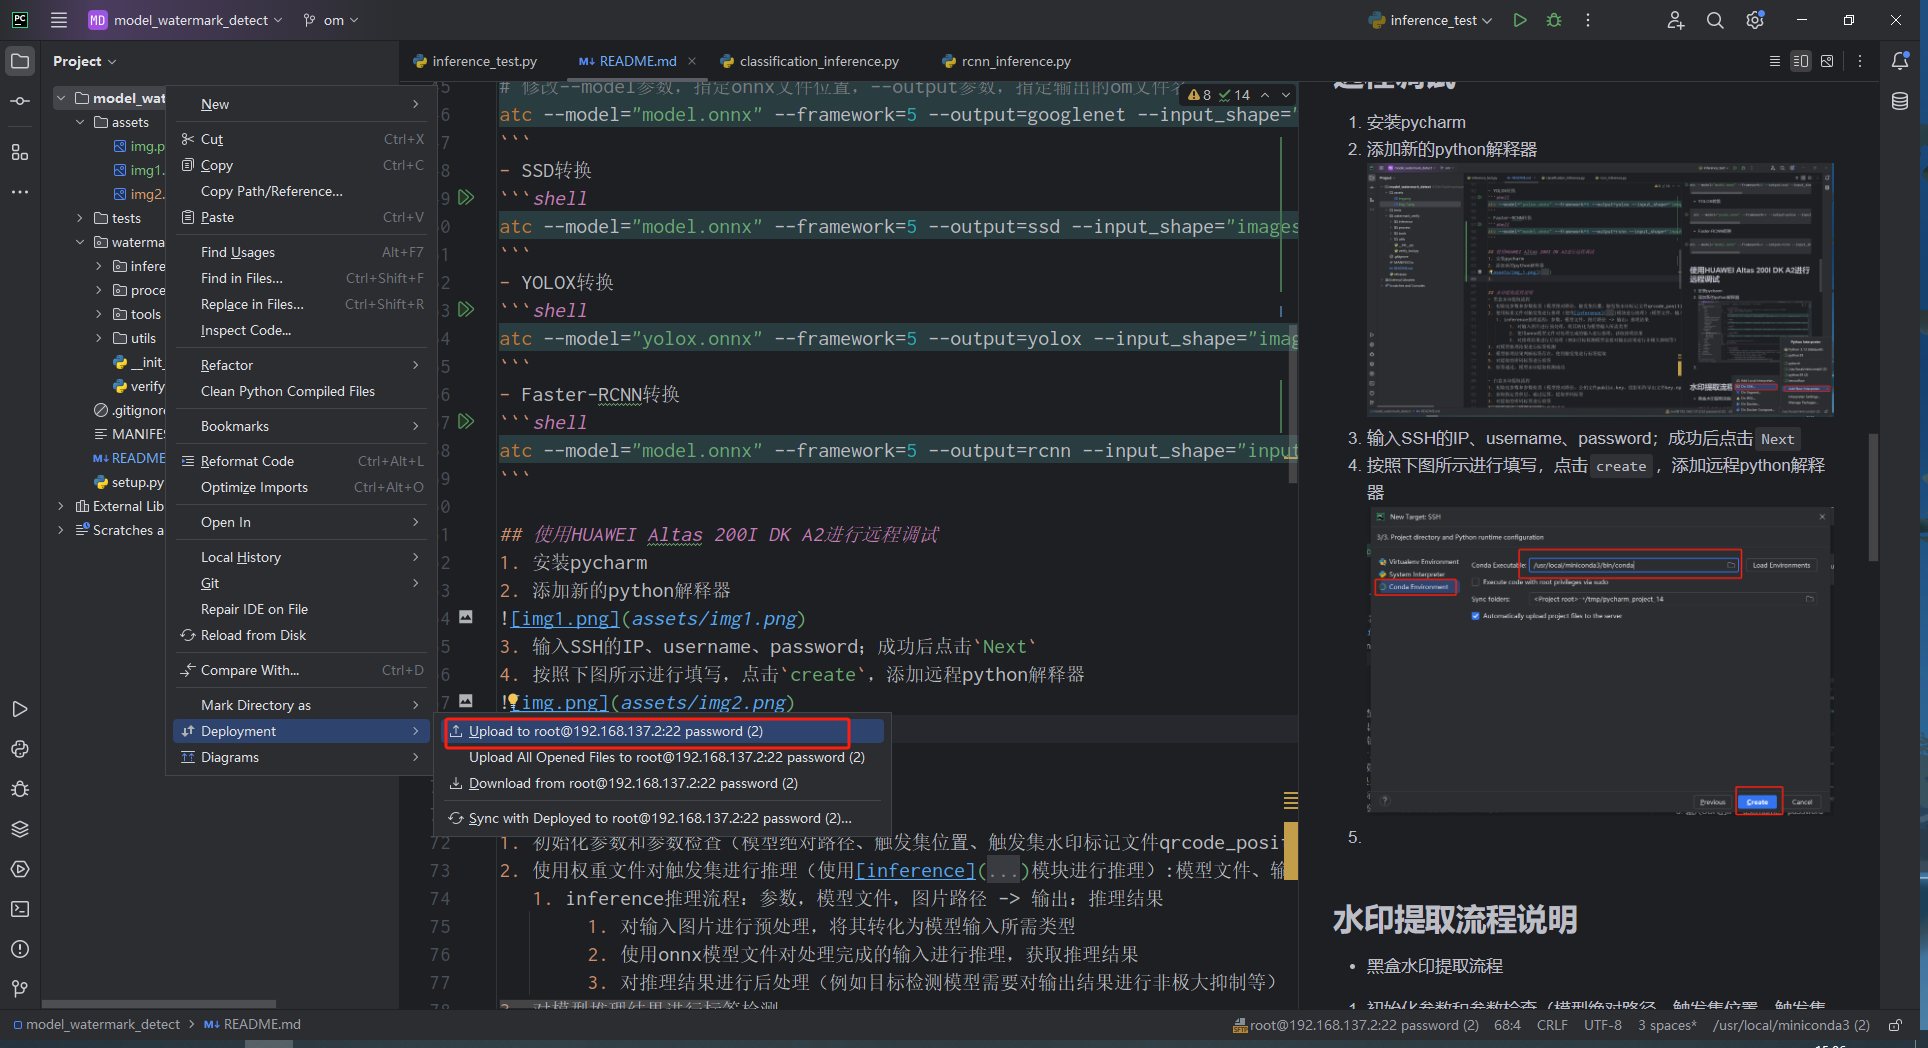The height and width of the screenshot is (1048, 1928).
Task: Open more tool windows ellipsis in sidebar
Action: [x=20, y=191]
